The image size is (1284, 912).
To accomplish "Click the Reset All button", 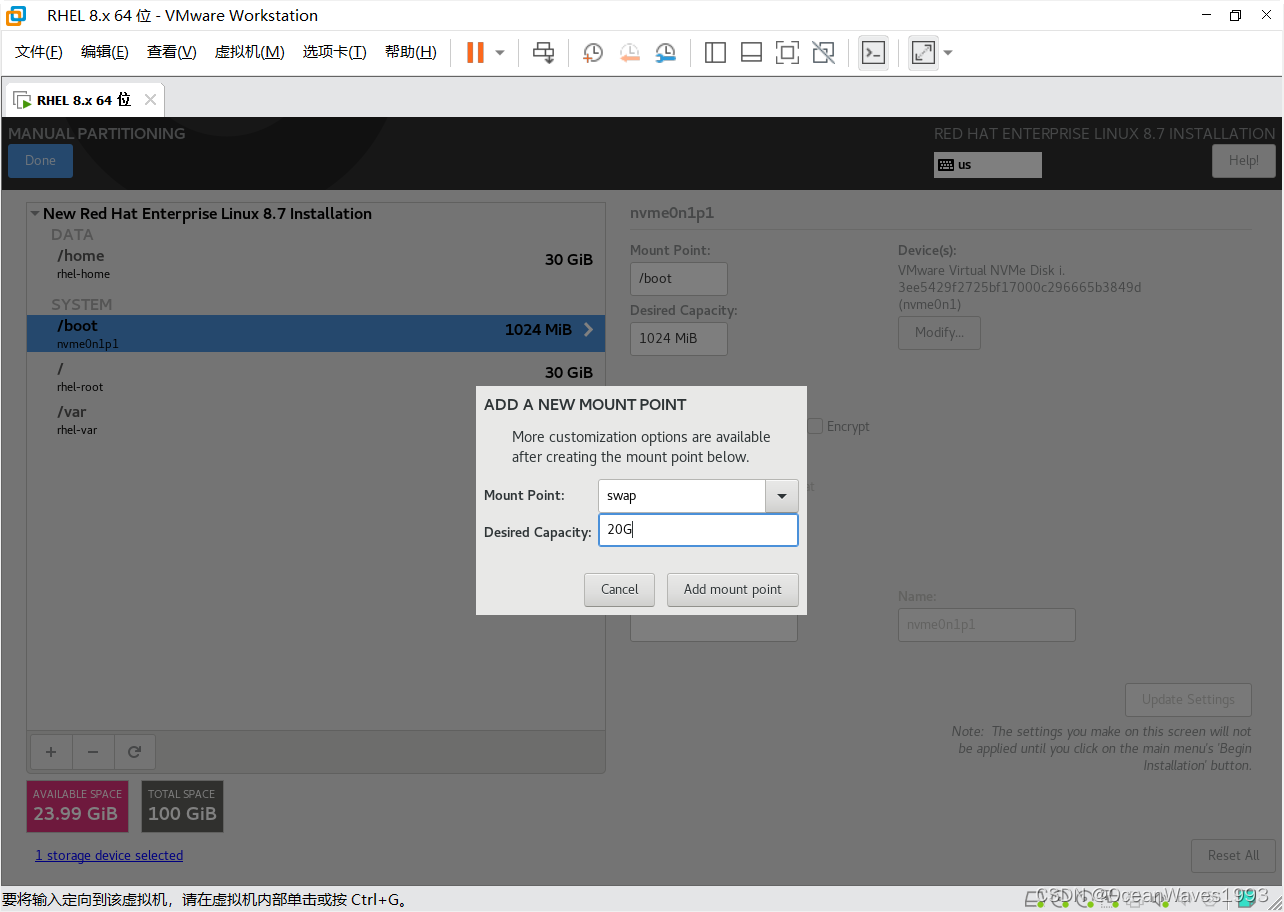I will [1233, 856].
